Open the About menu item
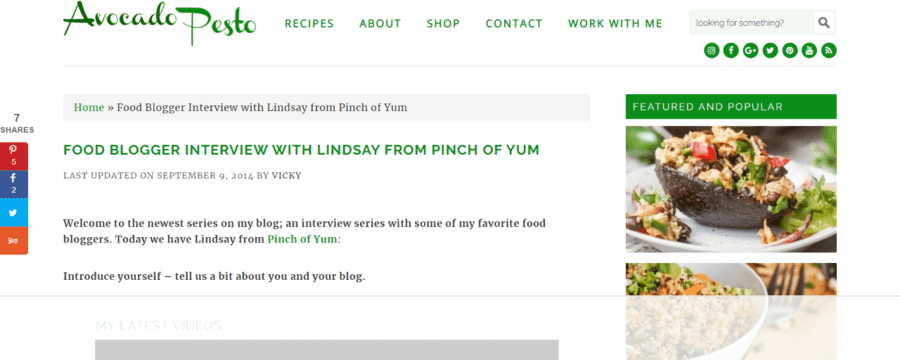Image resolution: width=900 pixels, height=360 pixels. (x=380, y=24)
